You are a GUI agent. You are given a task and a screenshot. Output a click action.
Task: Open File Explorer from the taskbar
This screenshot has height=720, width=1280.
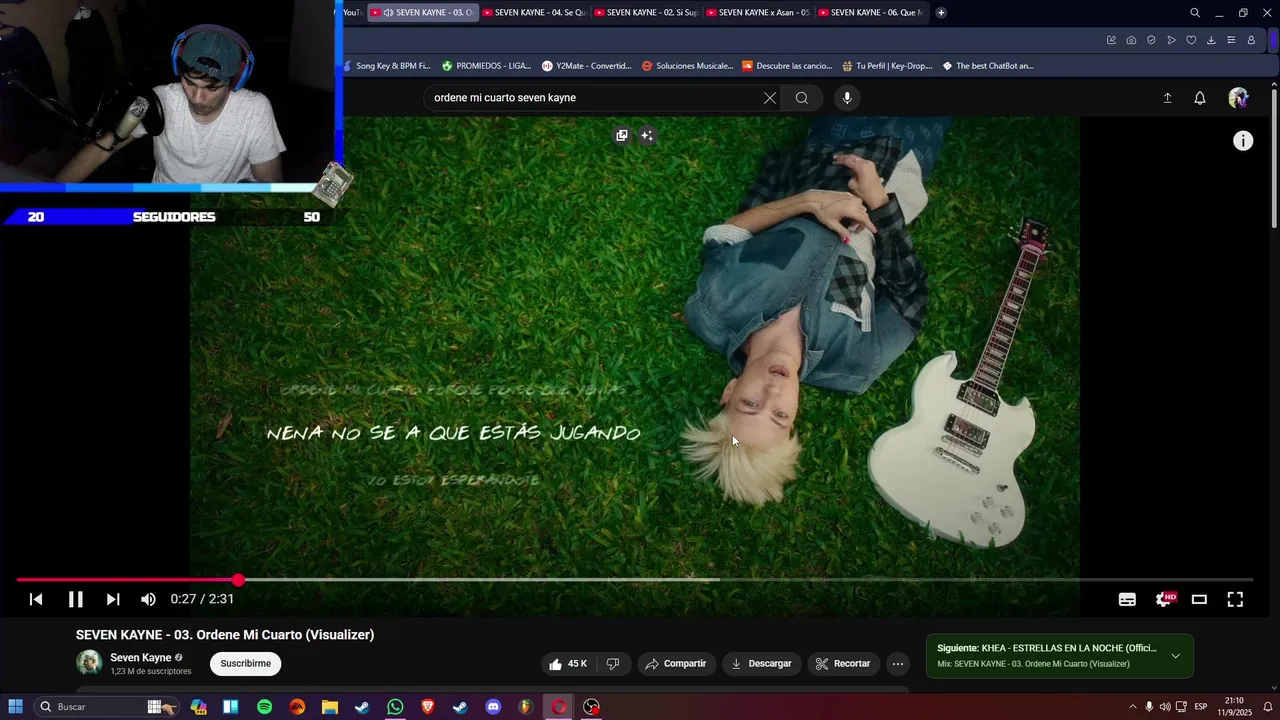click(330, 707)
